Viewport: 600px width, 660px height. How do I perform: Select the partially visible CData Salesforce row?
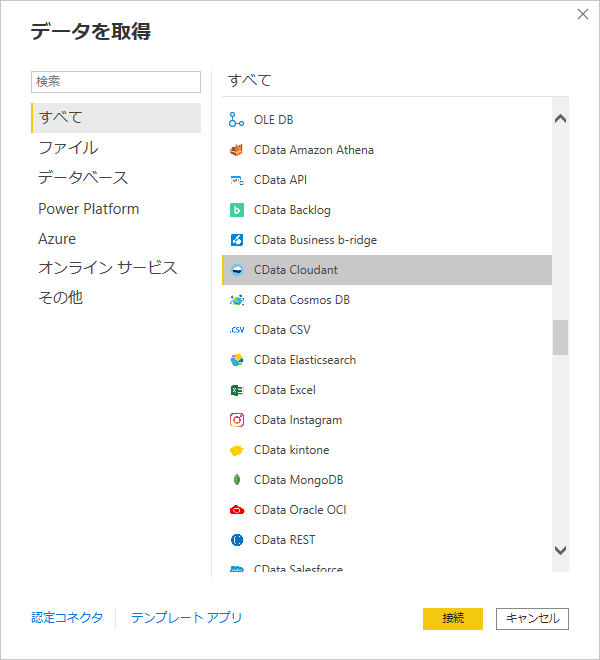[387, 566]
